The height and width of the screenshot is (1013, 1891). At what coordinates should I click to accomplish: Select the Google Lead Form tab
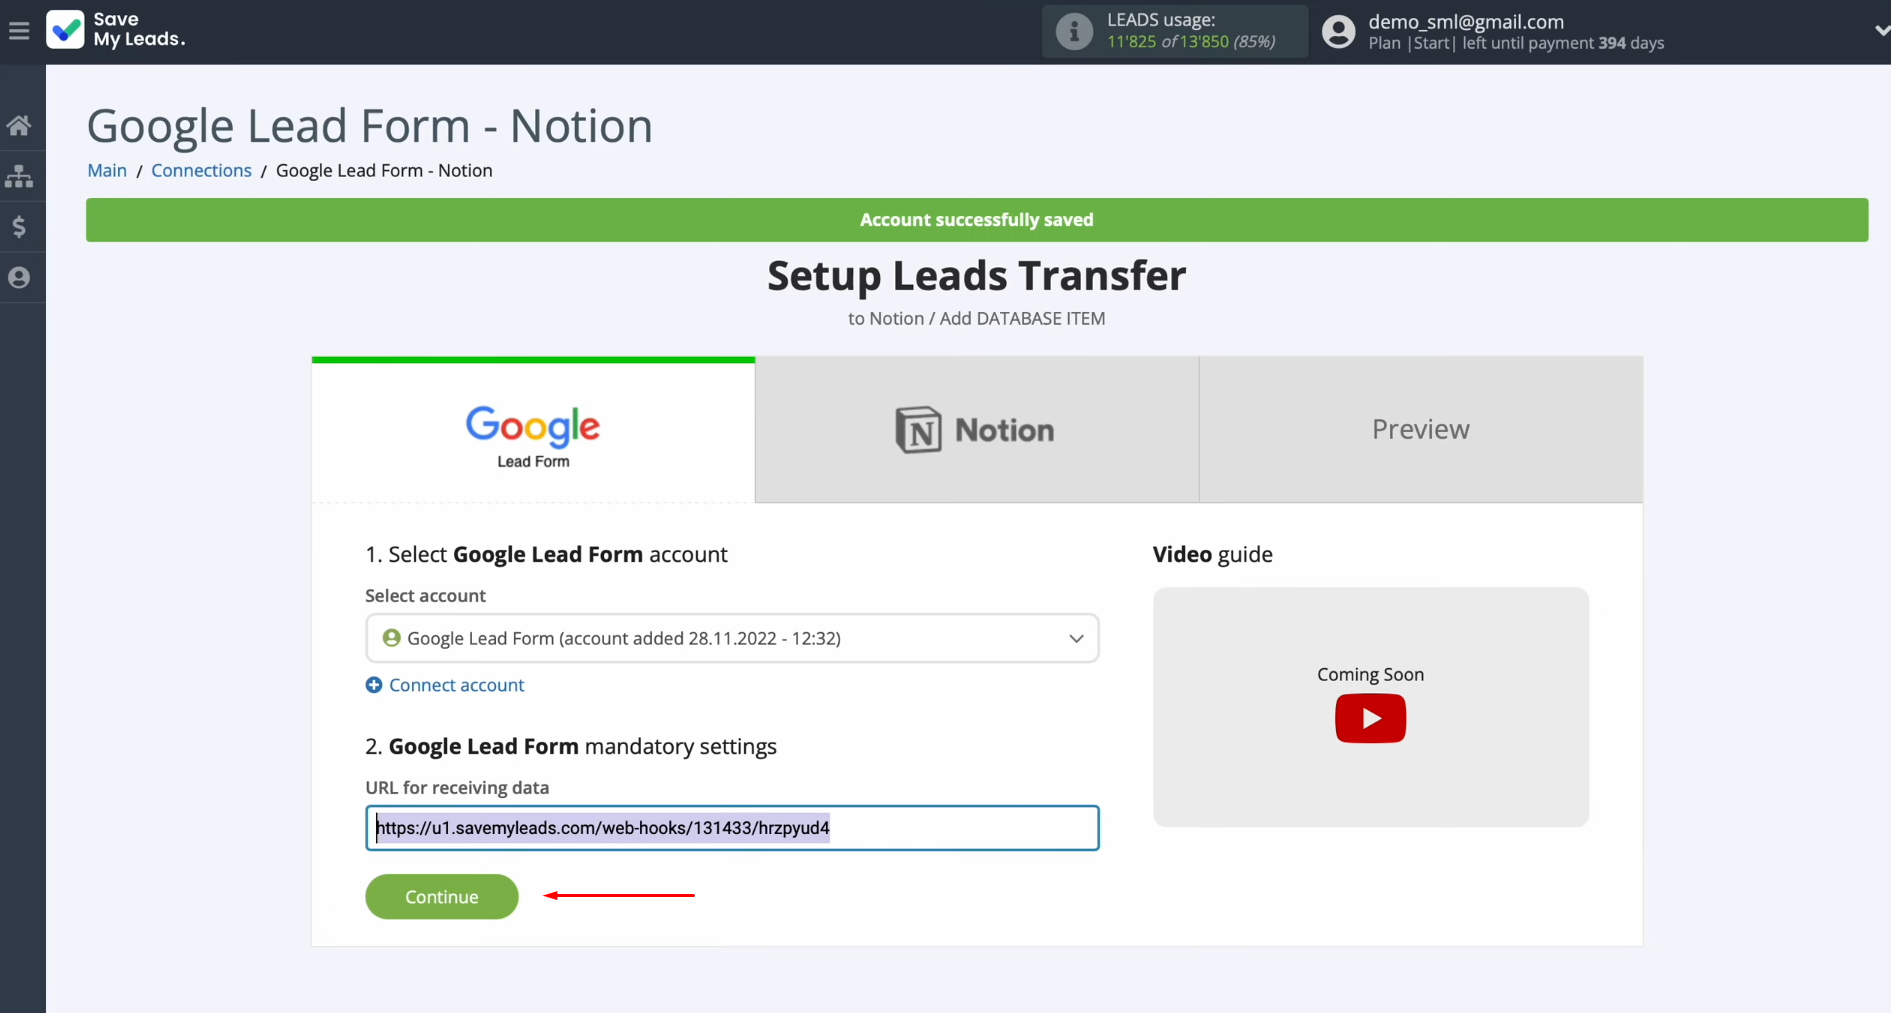533,431
